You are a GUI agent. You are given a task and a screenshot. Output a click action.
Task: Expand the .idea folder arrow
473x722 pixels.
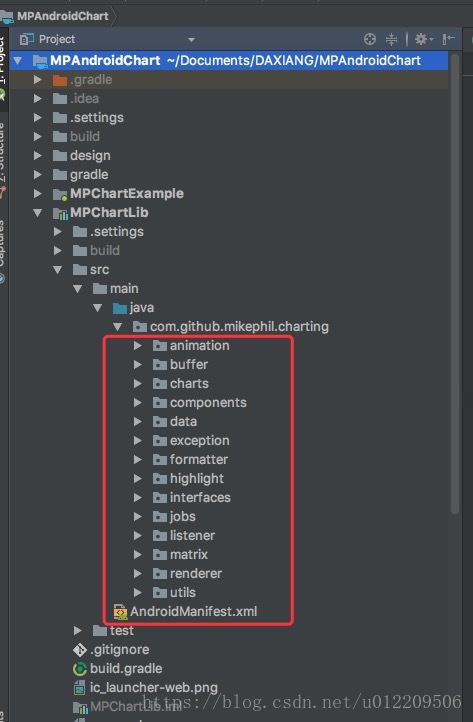(x=38, y=99)
